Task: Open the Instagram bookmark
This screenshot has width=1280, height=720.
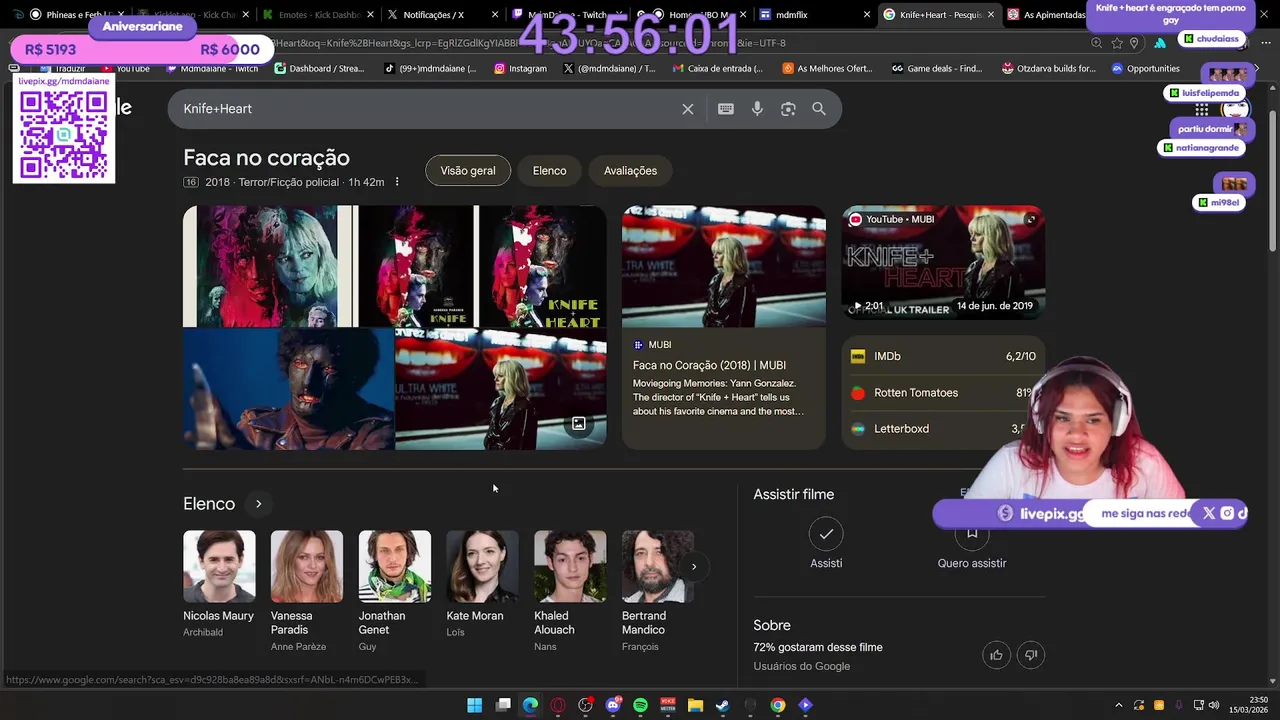Action: 520,69
